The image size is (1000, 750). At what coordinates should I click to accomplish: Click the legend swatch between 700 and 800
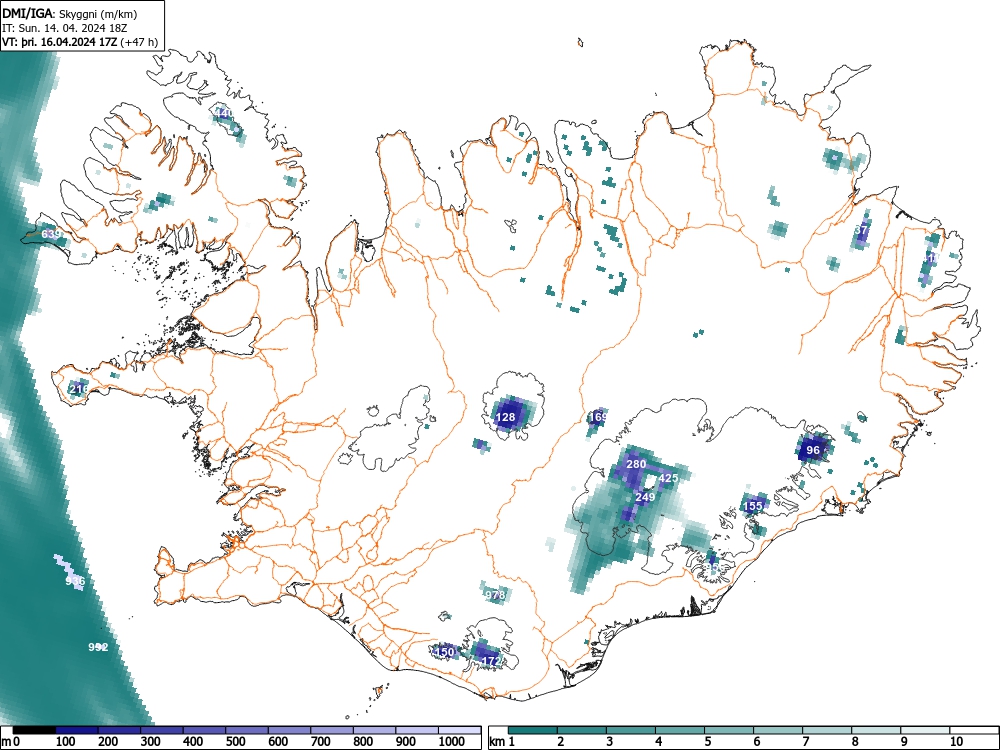332,730
